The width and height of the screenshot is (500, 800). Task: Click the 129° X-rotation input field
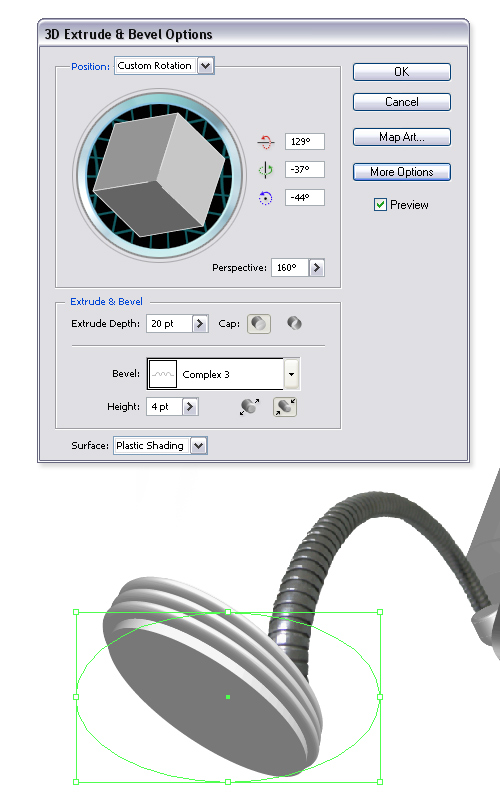pos(305,141)
